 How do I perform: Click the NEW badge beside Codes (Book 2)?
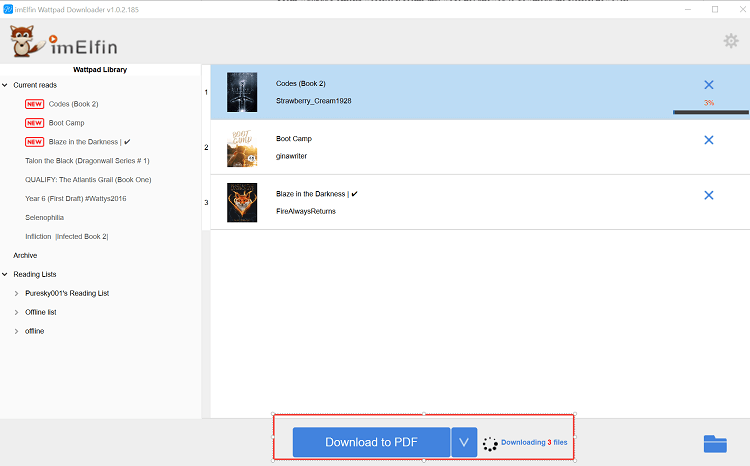point(34,104)
